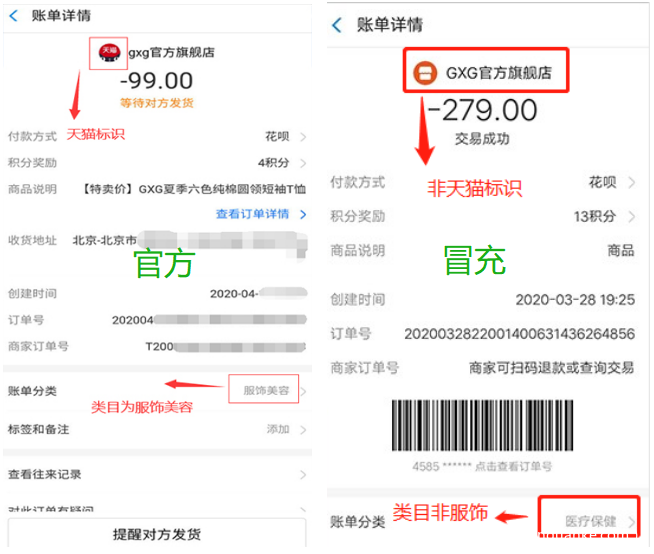654x554 pixels.
Task: Expand 付款方式 花呗 row in left screen
Action: coord(157,136)
